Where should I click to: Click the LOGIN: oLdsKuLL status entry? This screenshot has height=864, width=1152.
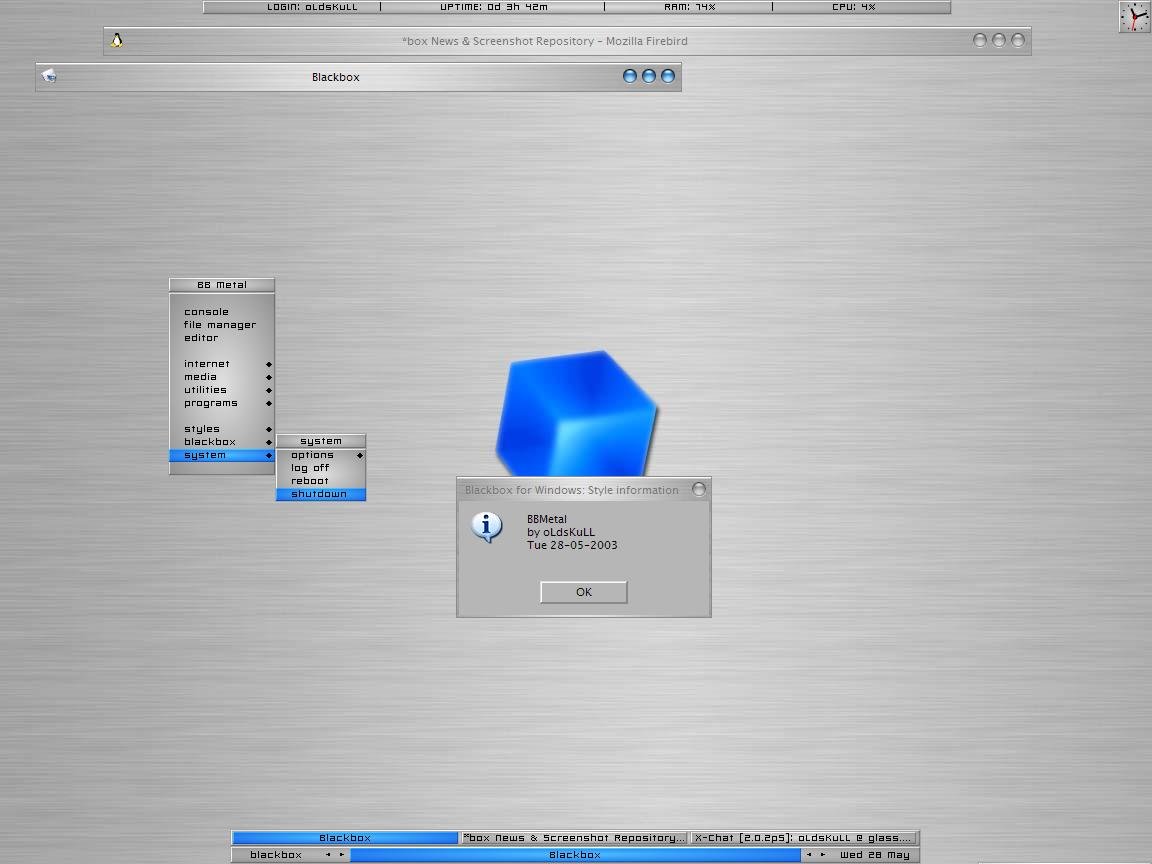(x=312, y=7)
